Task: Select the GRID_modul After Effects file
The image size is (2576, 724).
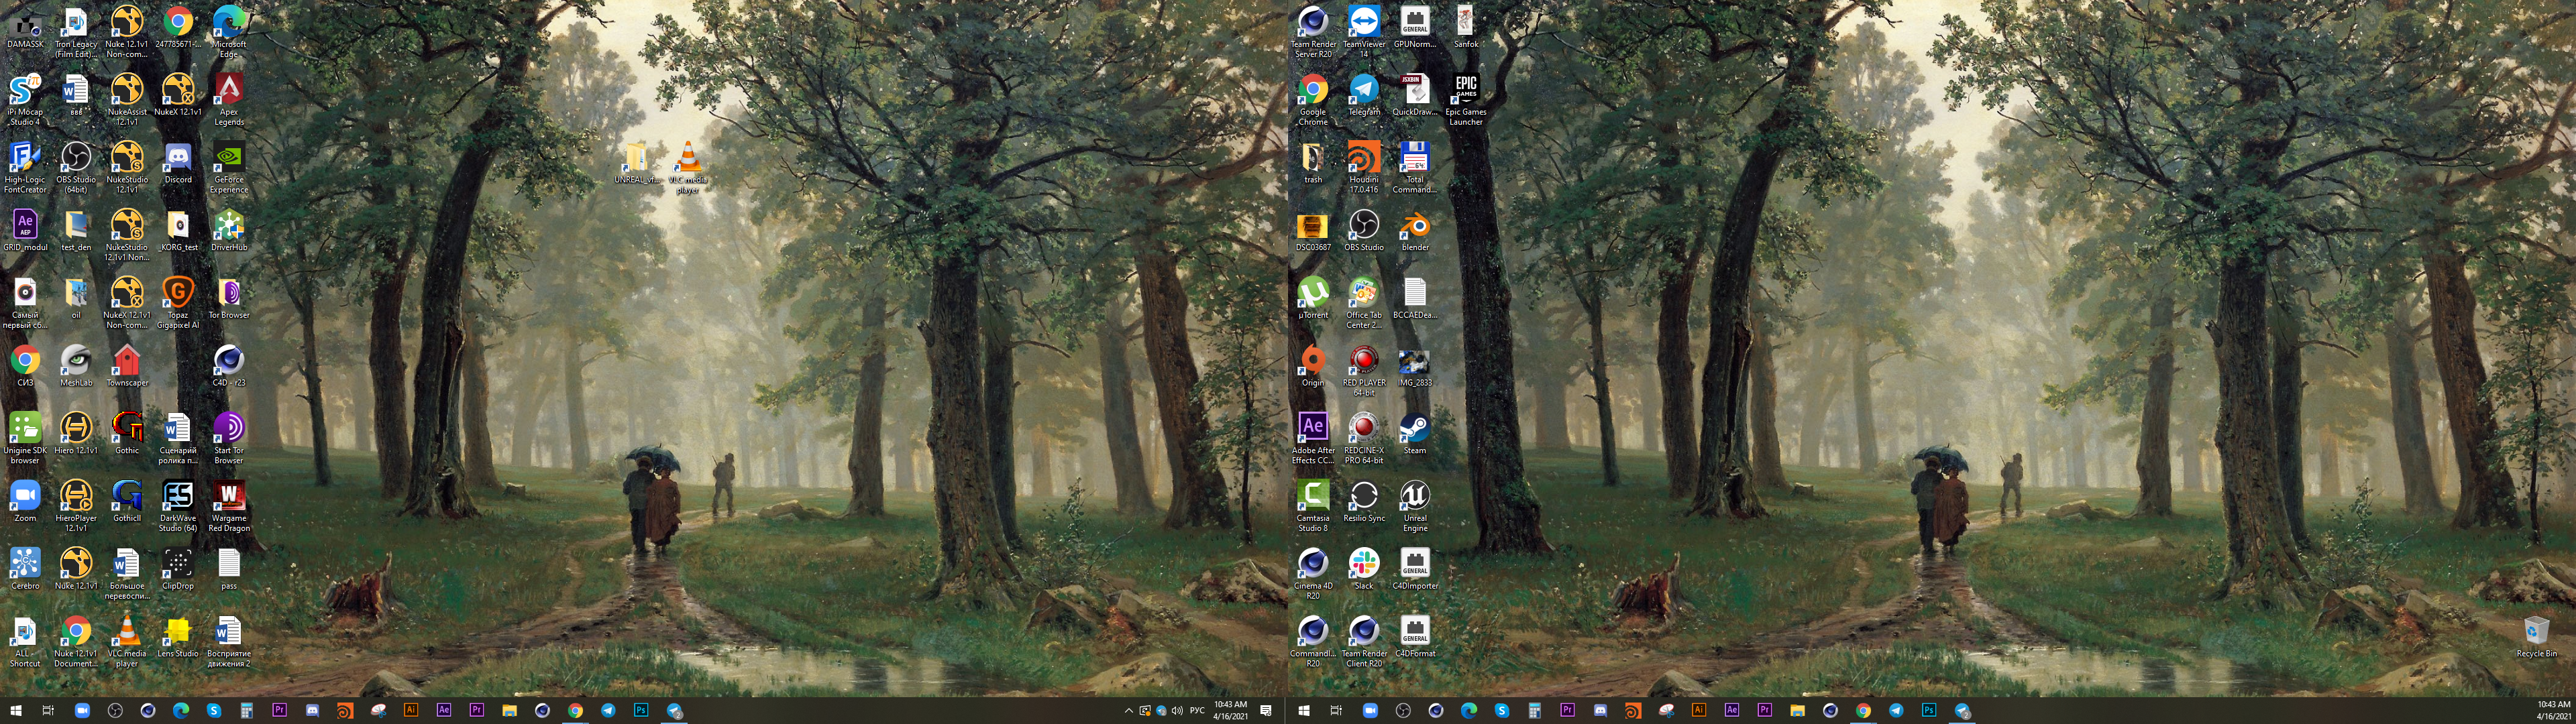Action: click(25, 230)
